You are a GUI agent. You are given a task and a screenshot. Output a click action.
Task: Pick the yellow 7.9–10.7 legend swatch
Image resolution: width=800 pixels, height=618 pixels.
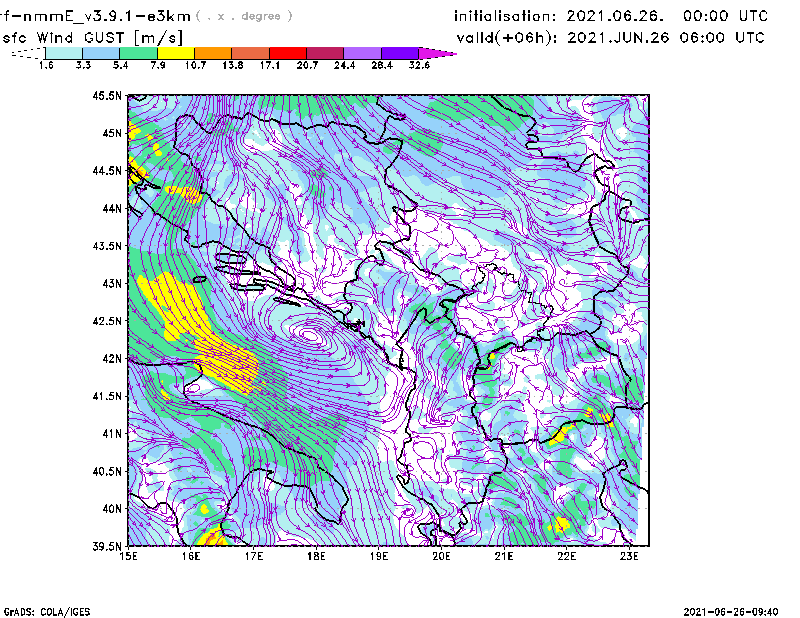tap(176, 53)
